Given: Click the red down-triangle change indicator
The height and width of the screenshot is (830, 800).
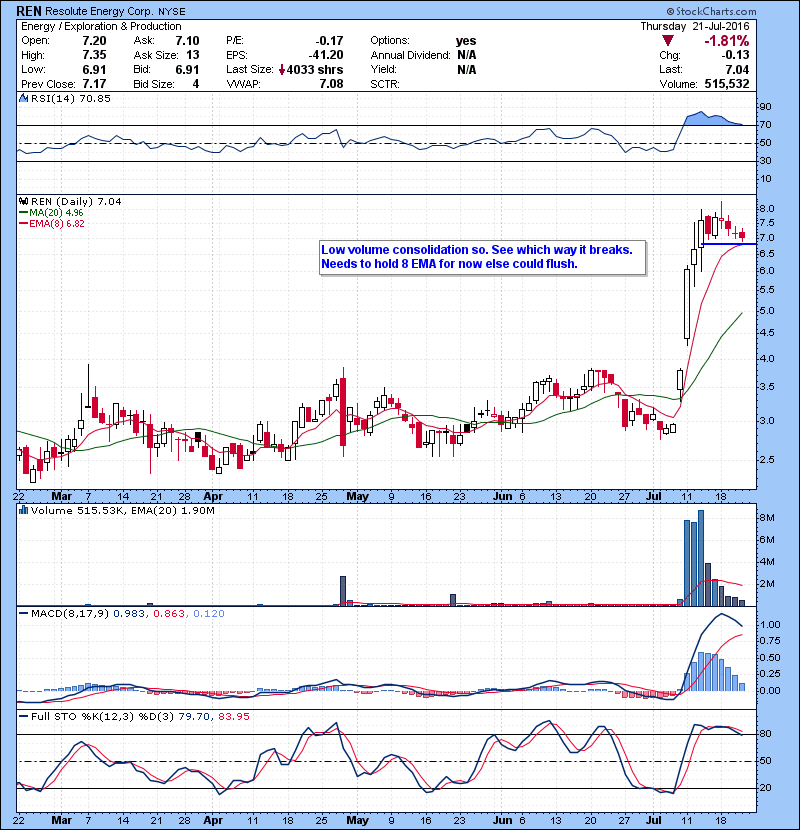Looking at the screenshot, I should click(x=668, y=41).
